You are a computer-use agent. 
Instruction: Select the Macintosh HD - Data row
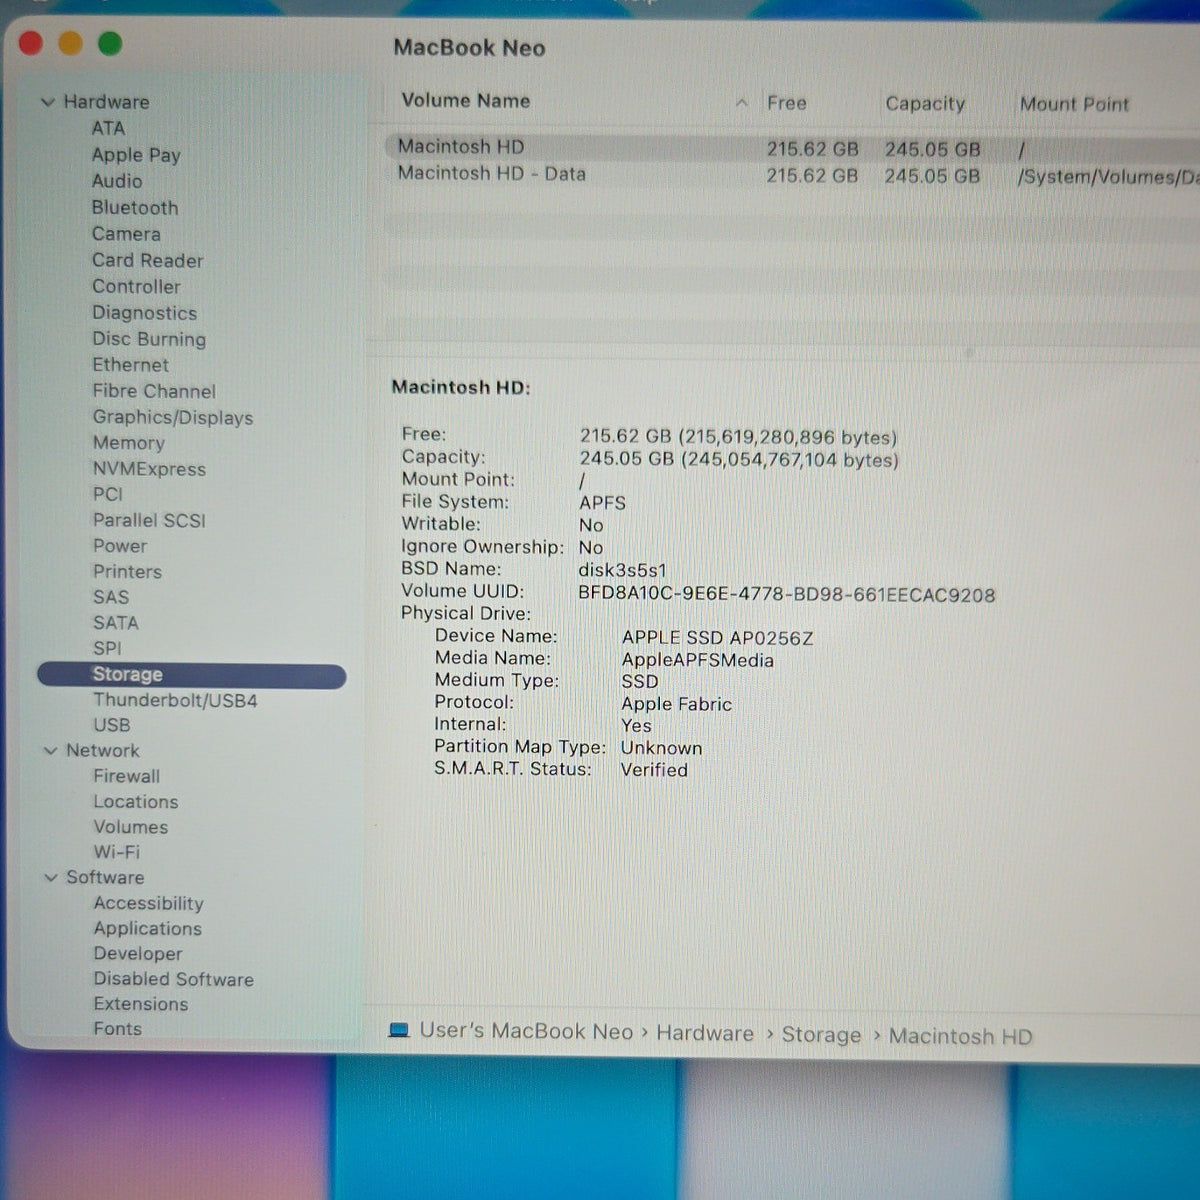coord(791,175)
